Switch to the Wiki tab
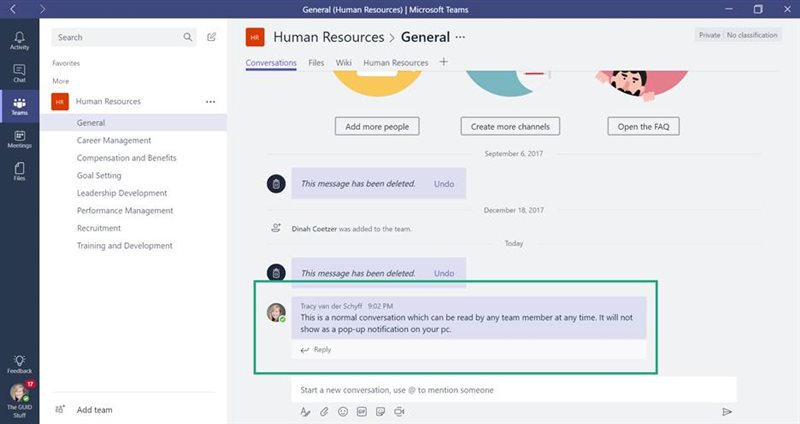 pos(343,63)
